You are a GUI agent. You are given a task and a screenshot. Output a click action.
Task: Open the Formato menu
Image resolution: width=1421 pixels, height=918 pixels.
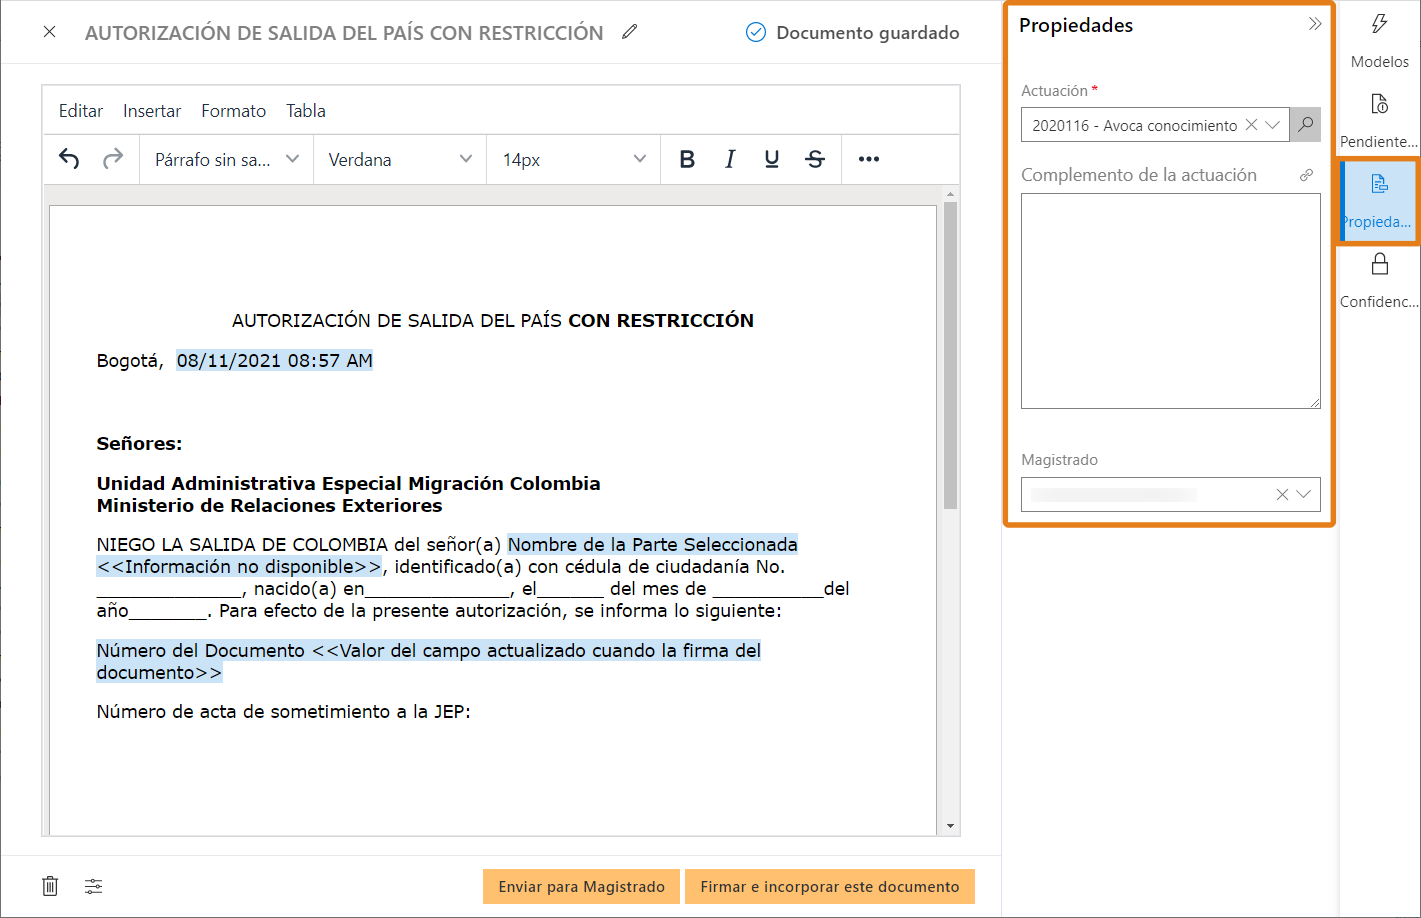pyautogui.click(x=234, y=111)
